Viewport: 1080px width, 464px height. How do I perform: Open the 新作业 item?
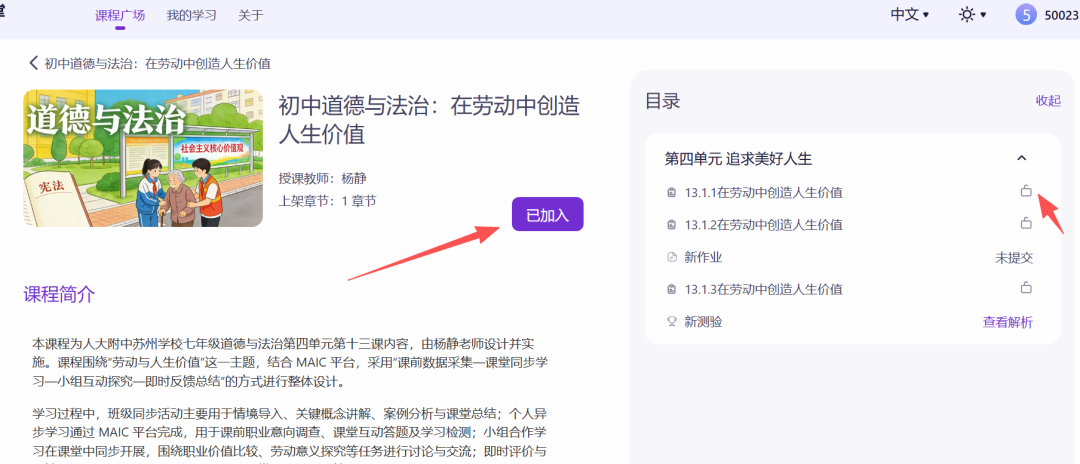tap(703, 257)
